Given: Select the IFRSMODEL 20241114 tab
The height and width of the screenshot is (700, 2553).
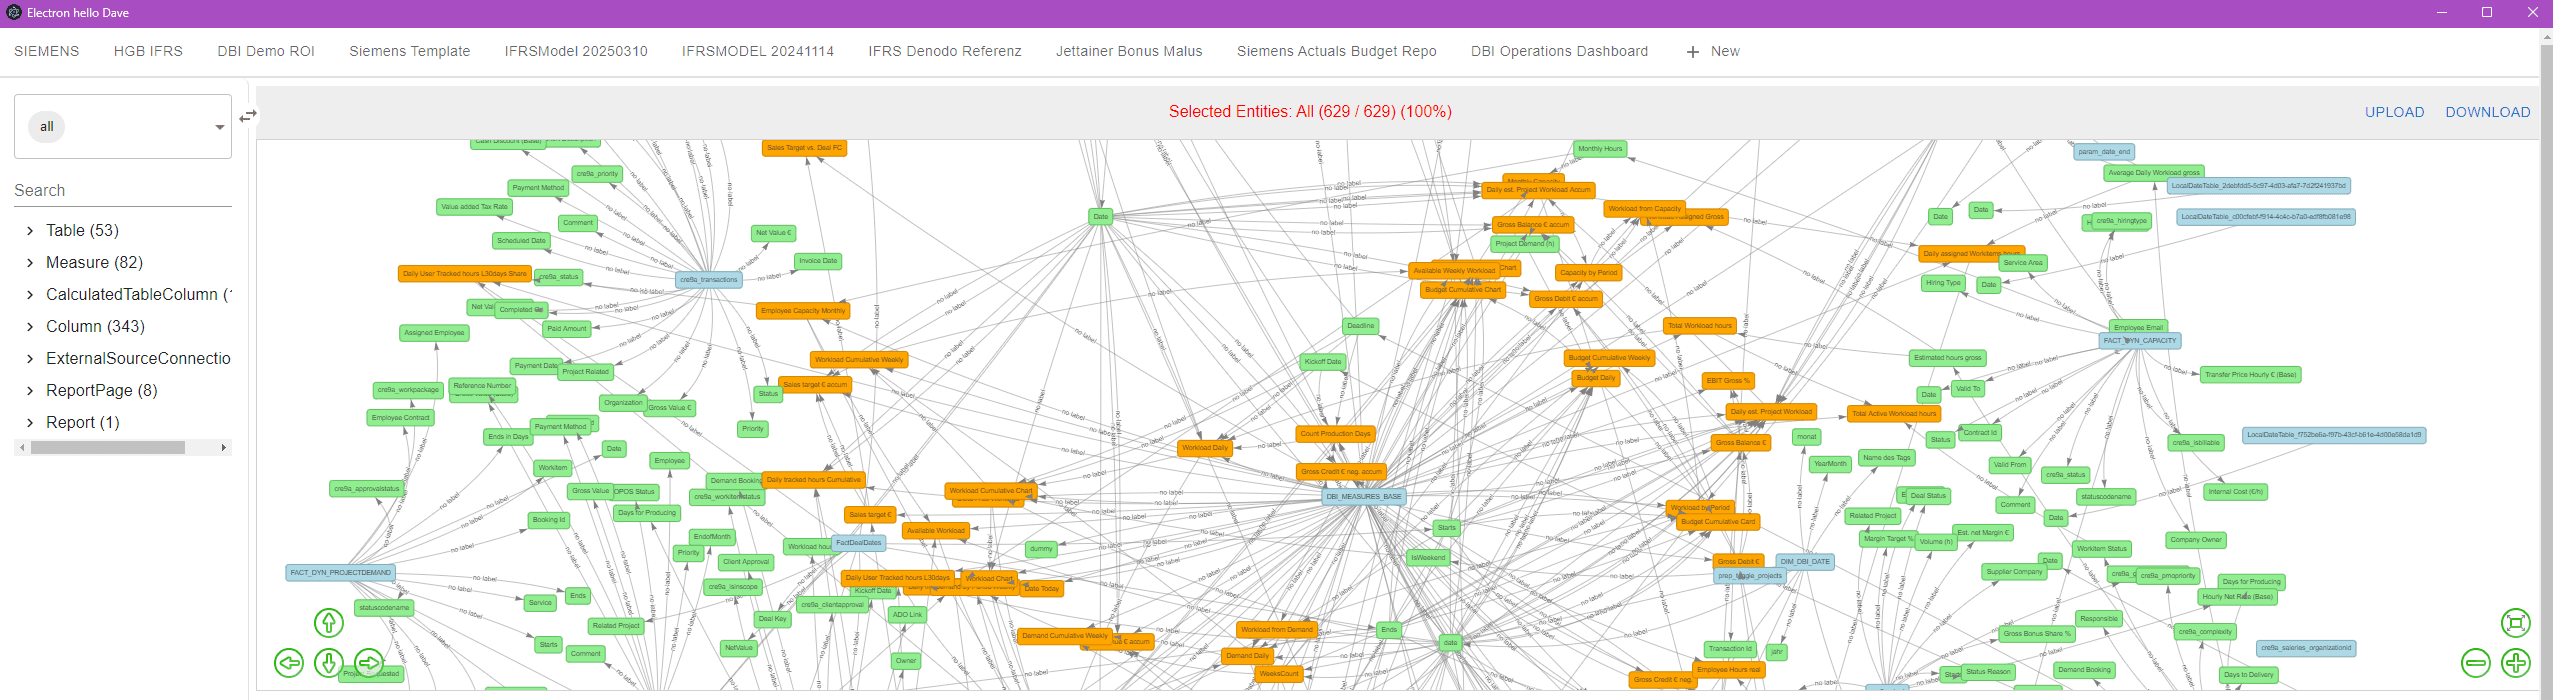Looking at the screenshot, I should 758,51.
